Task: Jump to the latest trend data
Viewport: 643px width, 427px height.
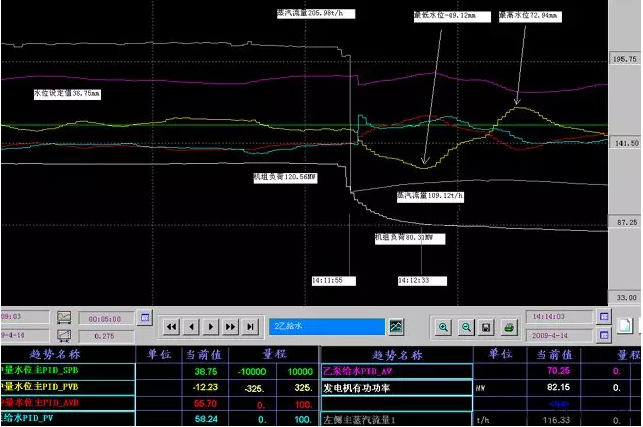Action: (252, 326)
